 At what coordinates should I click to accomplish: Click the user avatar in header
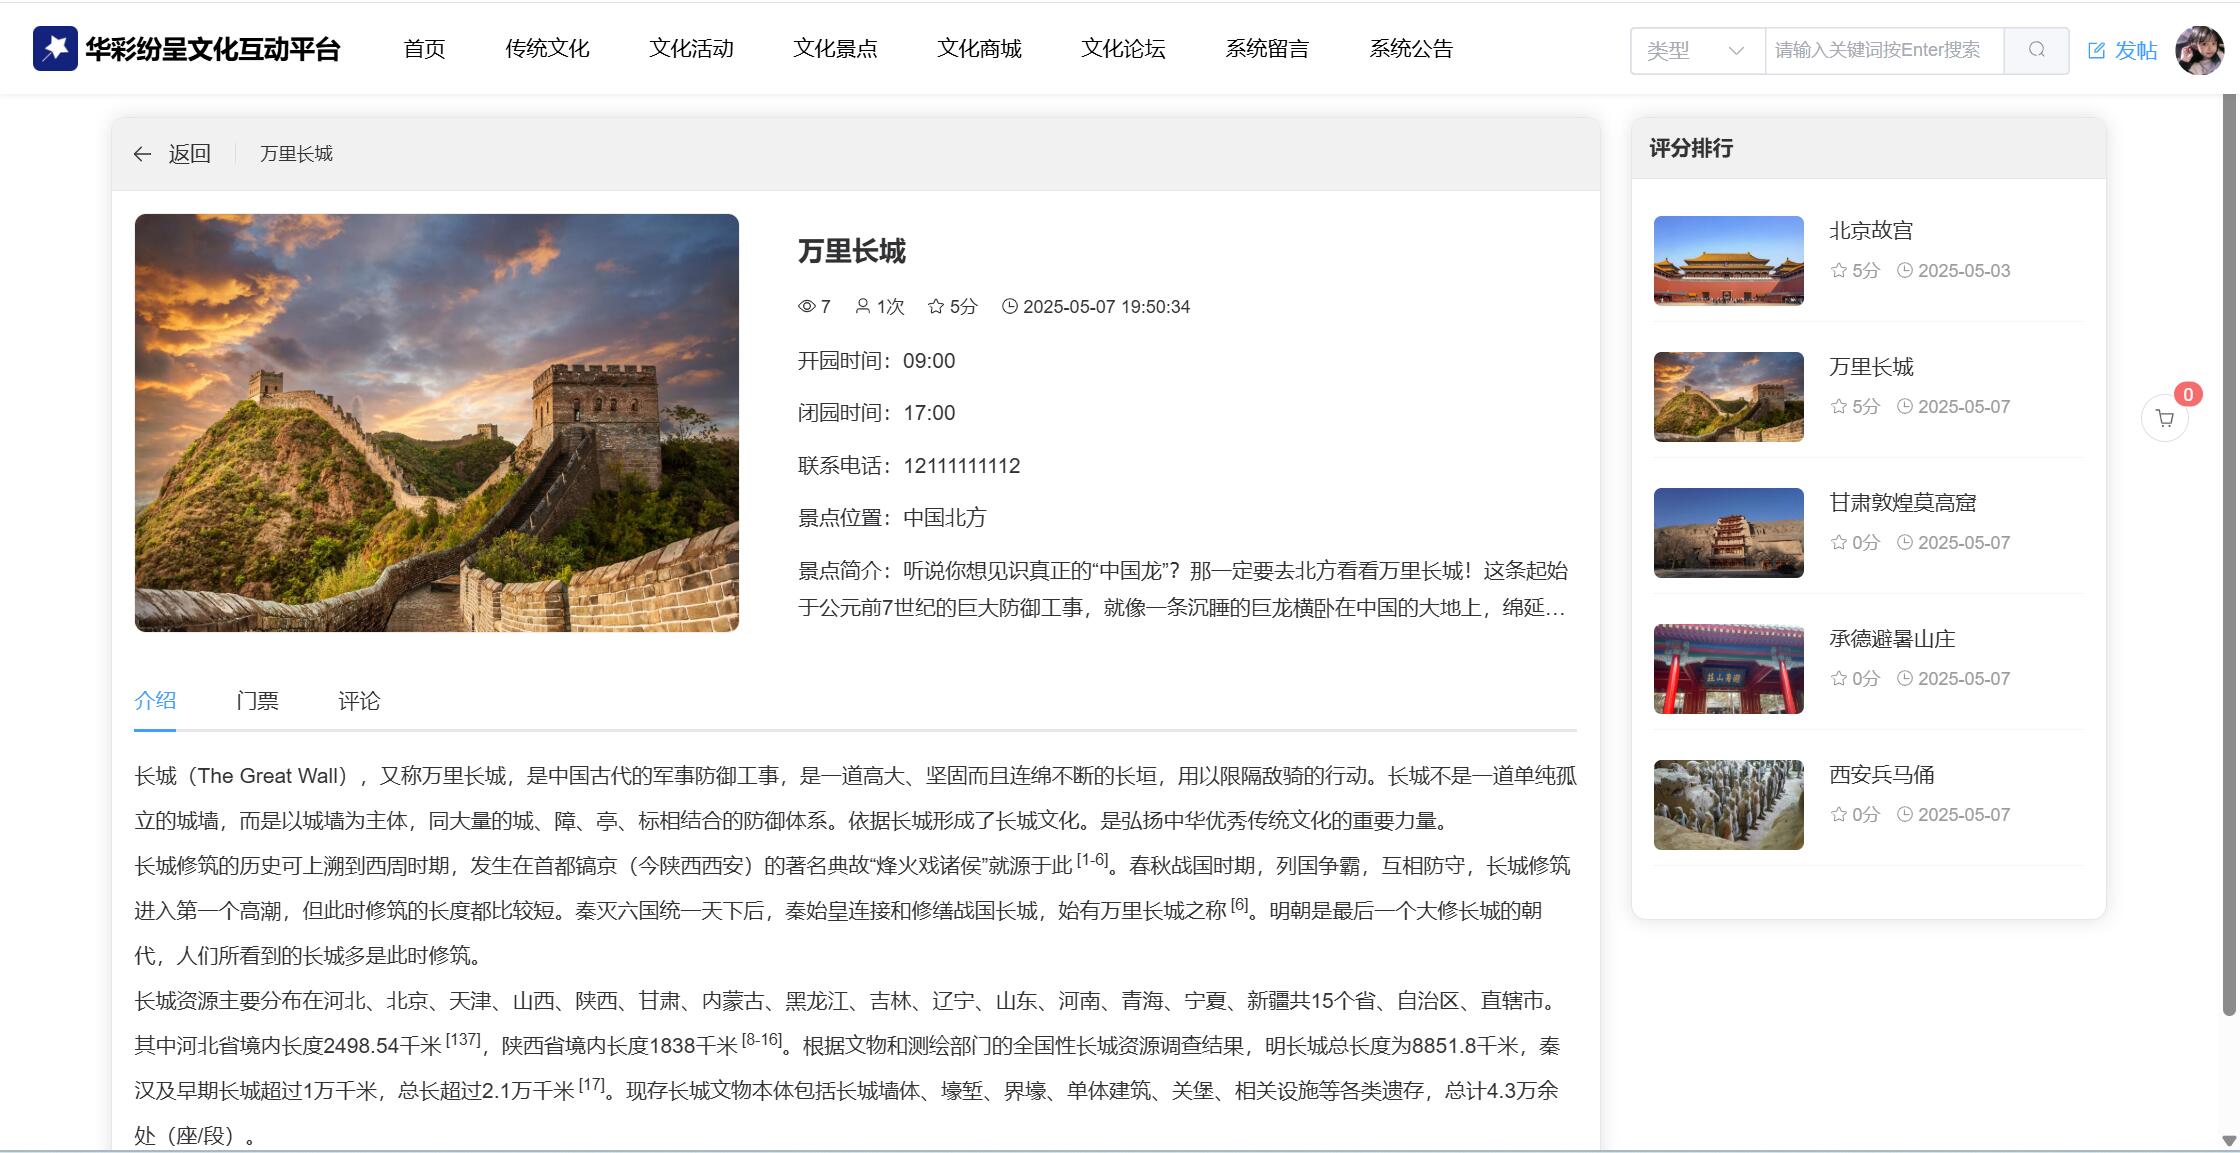pos(2199,50)
